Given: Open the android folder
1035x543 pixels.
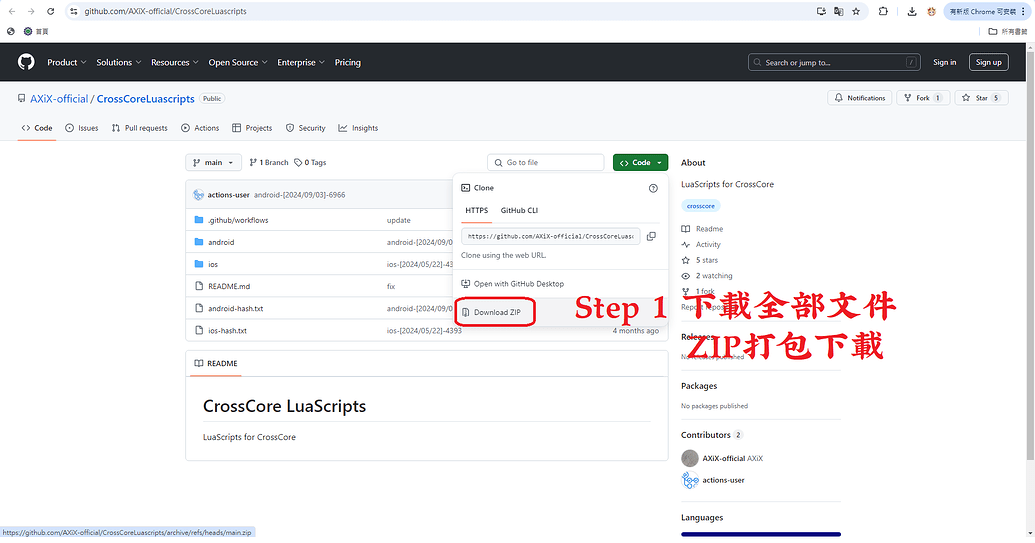Looking at the screenshot, I should [221, 242].
